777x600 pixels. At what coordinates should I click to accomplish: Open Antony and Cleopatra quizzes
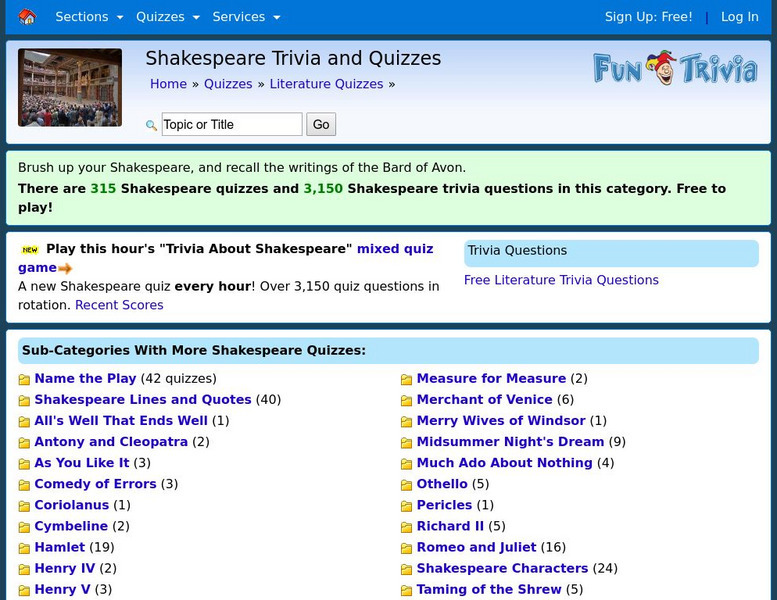tap(111, 441)
